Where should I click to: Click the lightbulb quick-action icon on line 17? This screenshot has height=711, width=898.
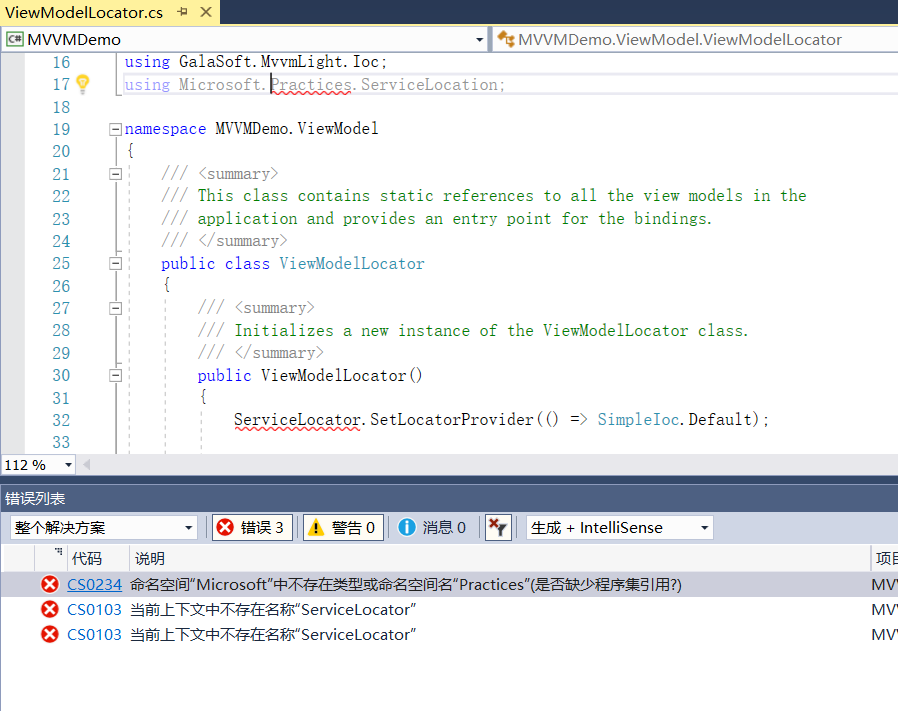point(83,84)
